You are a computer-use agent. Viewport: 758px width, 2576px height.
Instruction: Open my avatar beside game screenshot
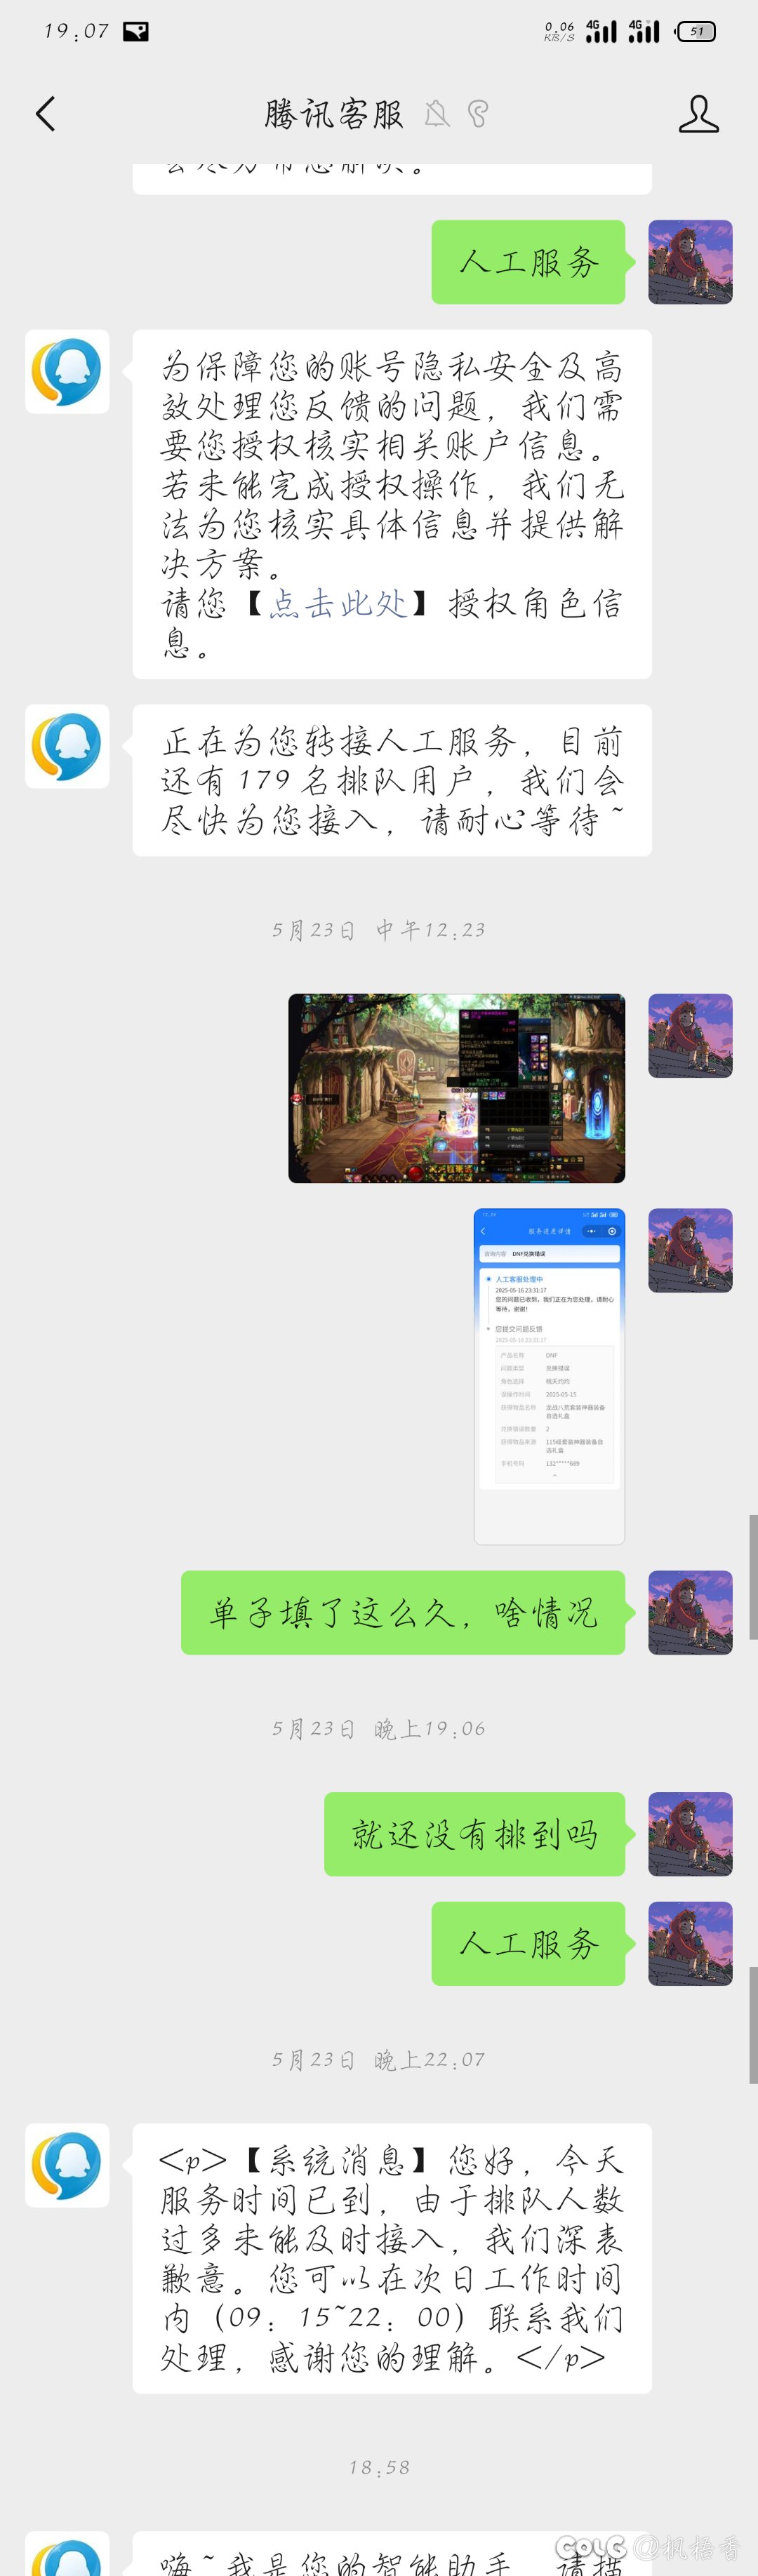[x=690, y=1035]
